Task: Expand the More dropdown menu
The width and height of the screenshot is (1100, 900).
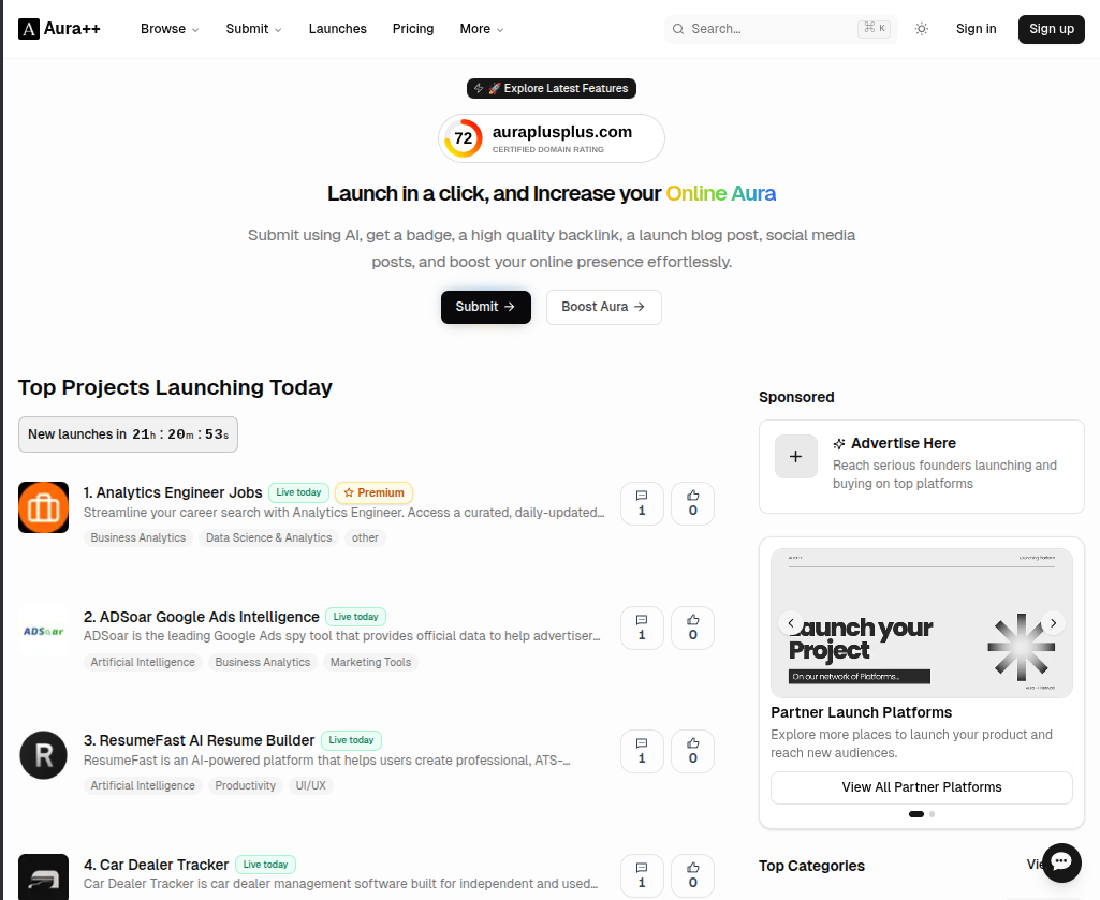Action: coord(481,29)
